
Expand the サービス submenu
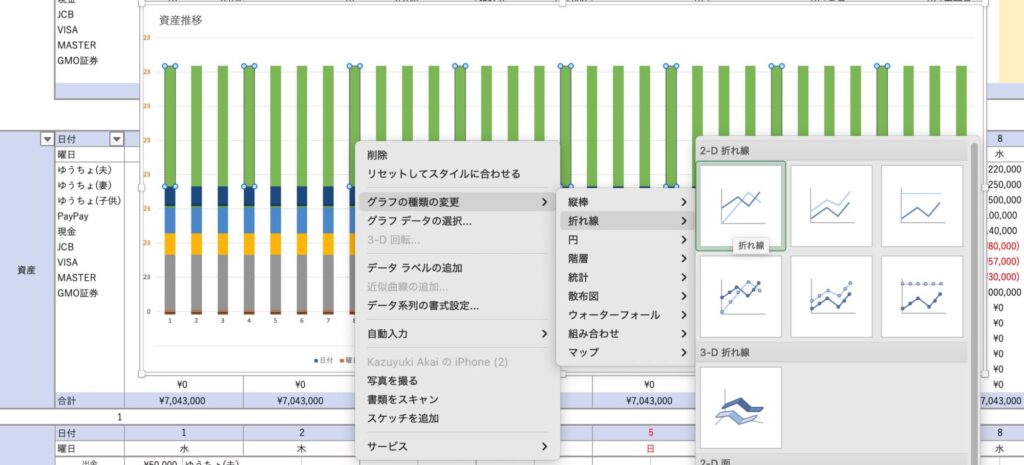[455, 446]
